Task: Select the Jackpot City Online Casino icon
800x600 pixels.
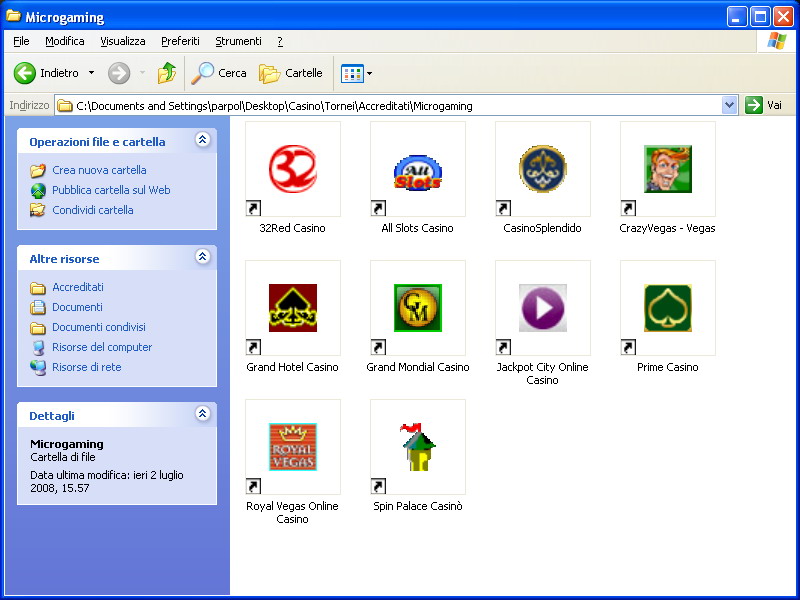Action: pos(543,308)
